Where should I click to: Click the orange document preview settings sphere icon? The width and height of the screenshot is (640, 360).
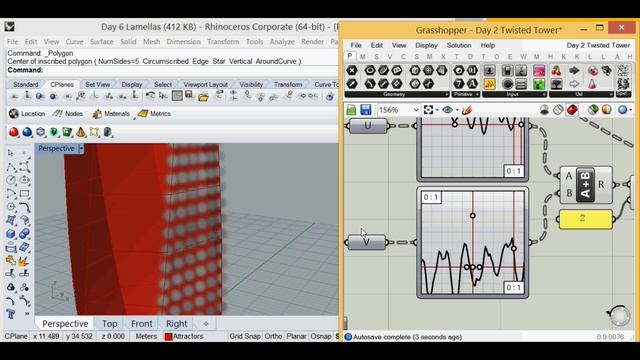[607, 110]
